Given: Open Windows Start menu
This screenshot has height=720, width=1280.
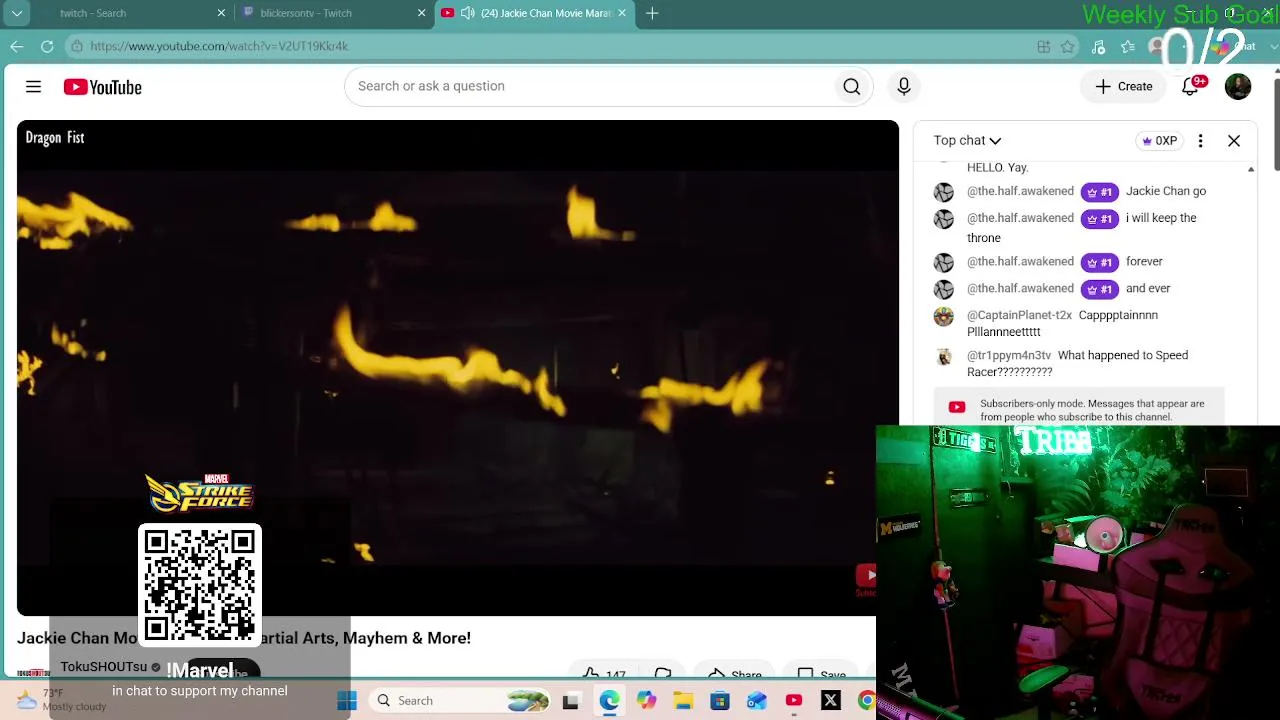Looking at the screenshot, I should tap(347, 701).
